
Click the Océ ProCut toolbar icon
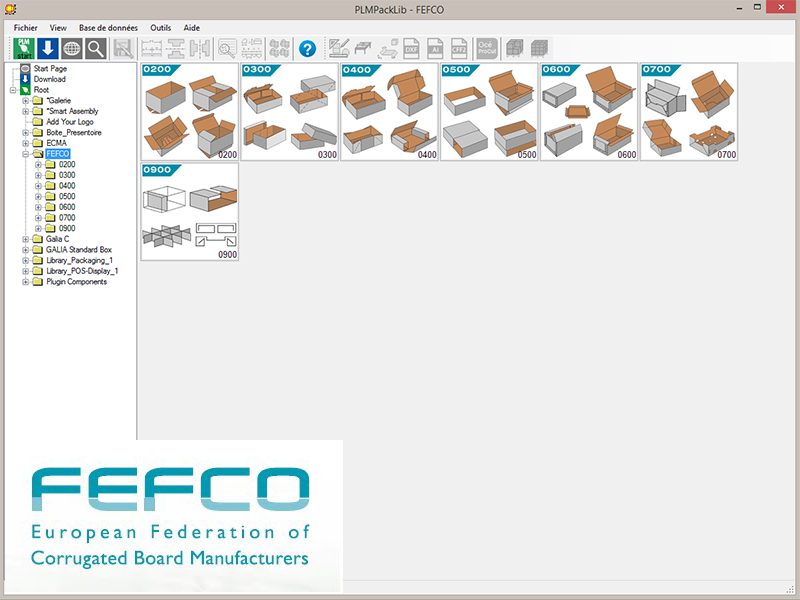(x=487, y=48)
